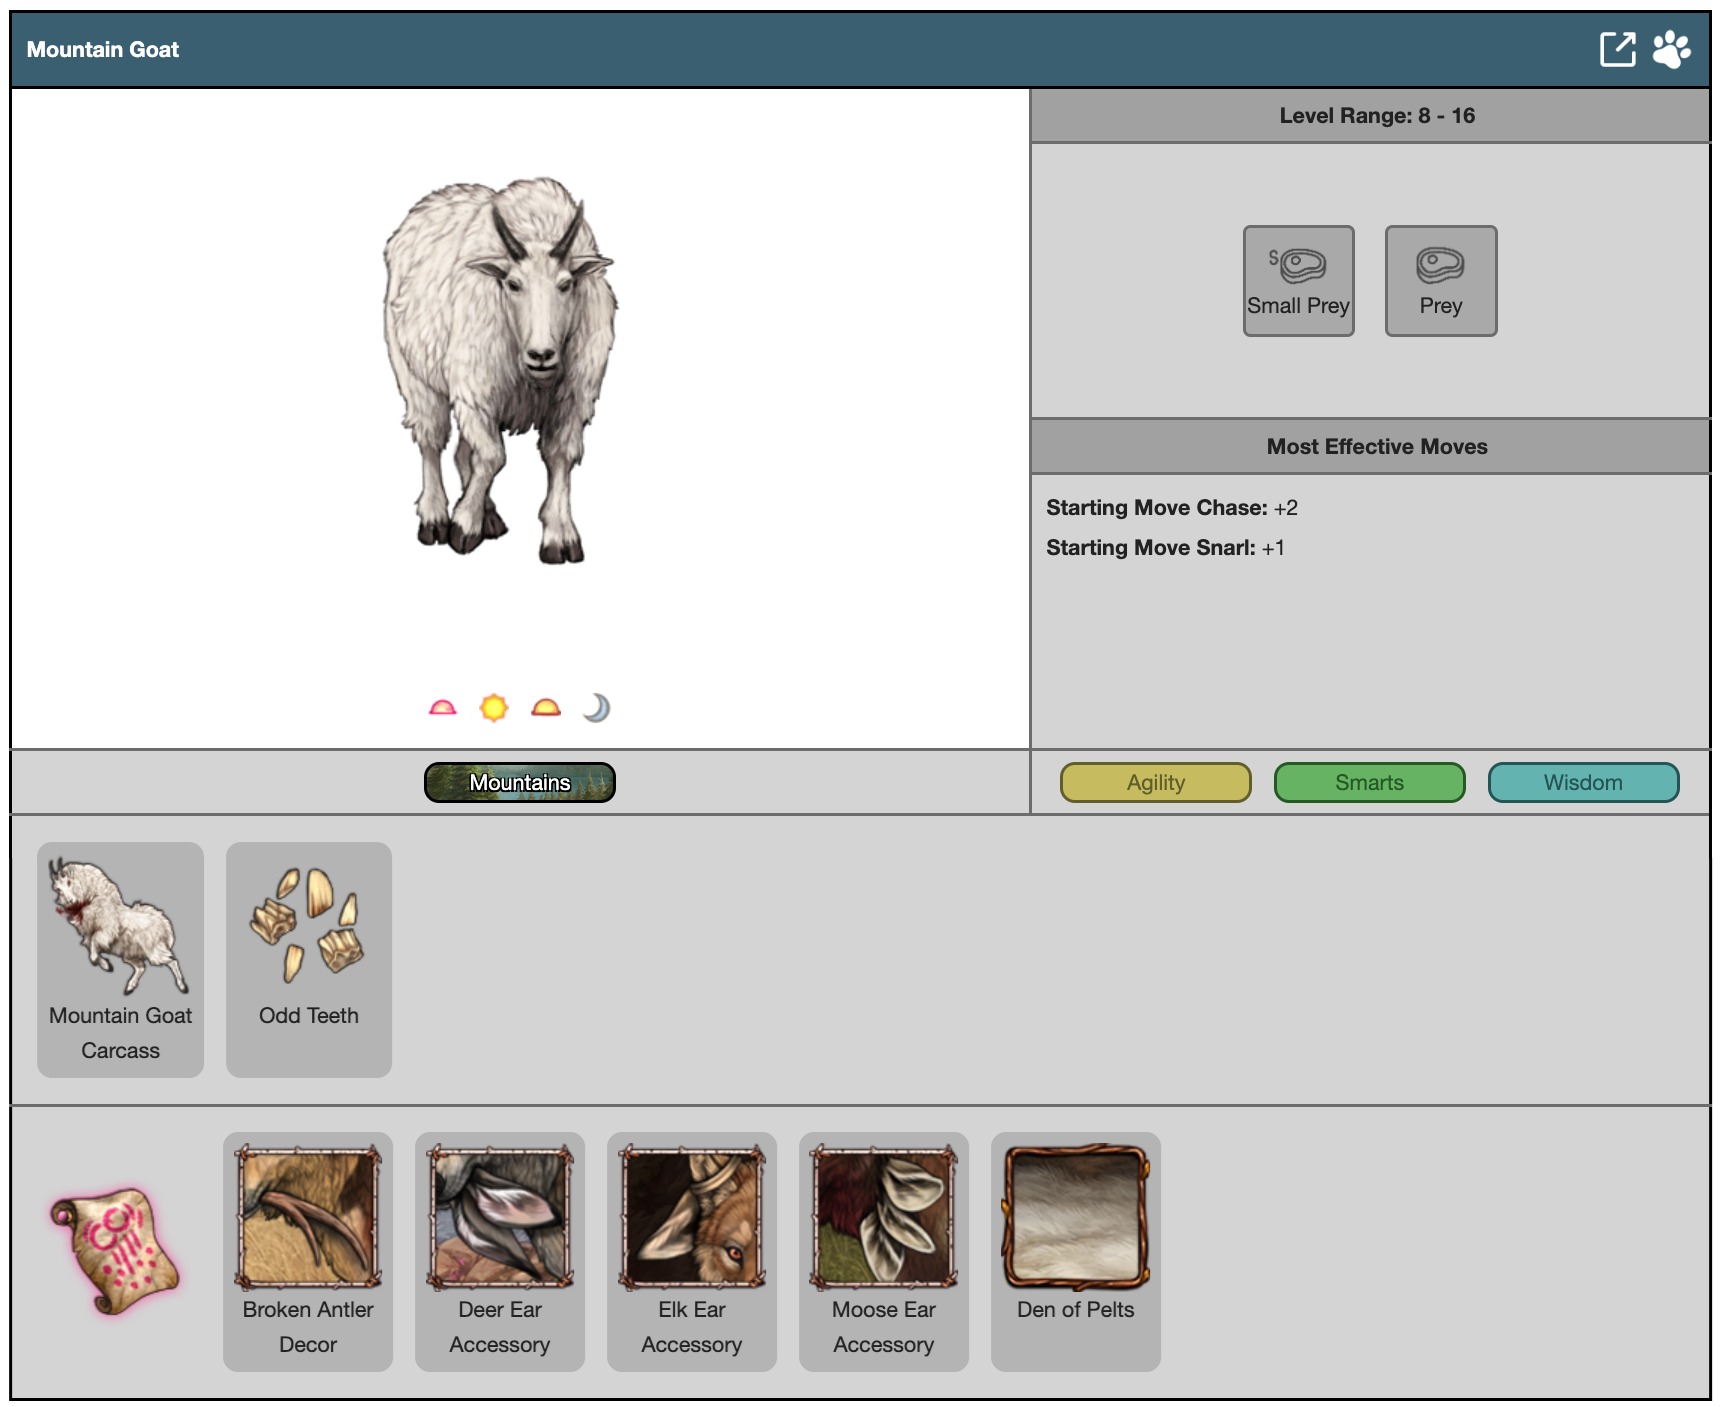
Task: View the Elk Ear Accessory item
Action: point(692,1250)
